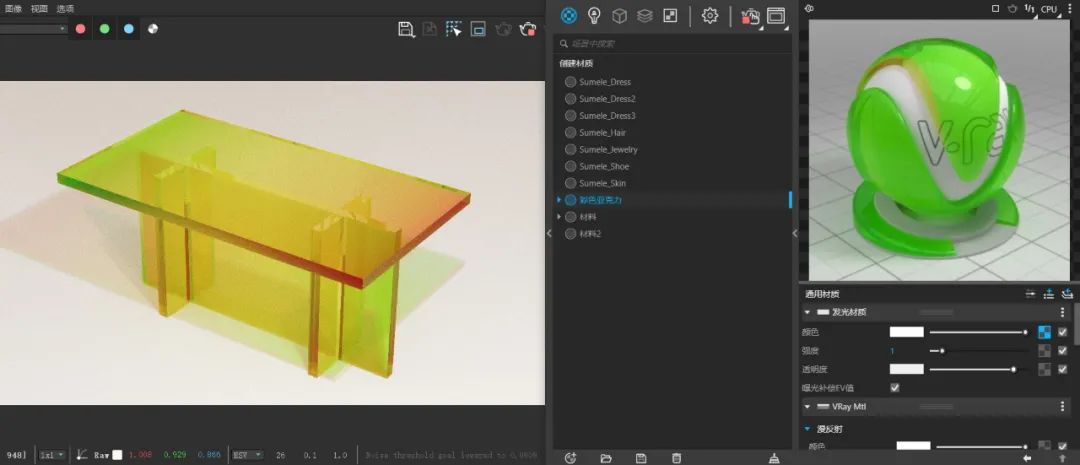Open the Geometry tab cube icon
The image size is (1080, 465).
(620, 15)
